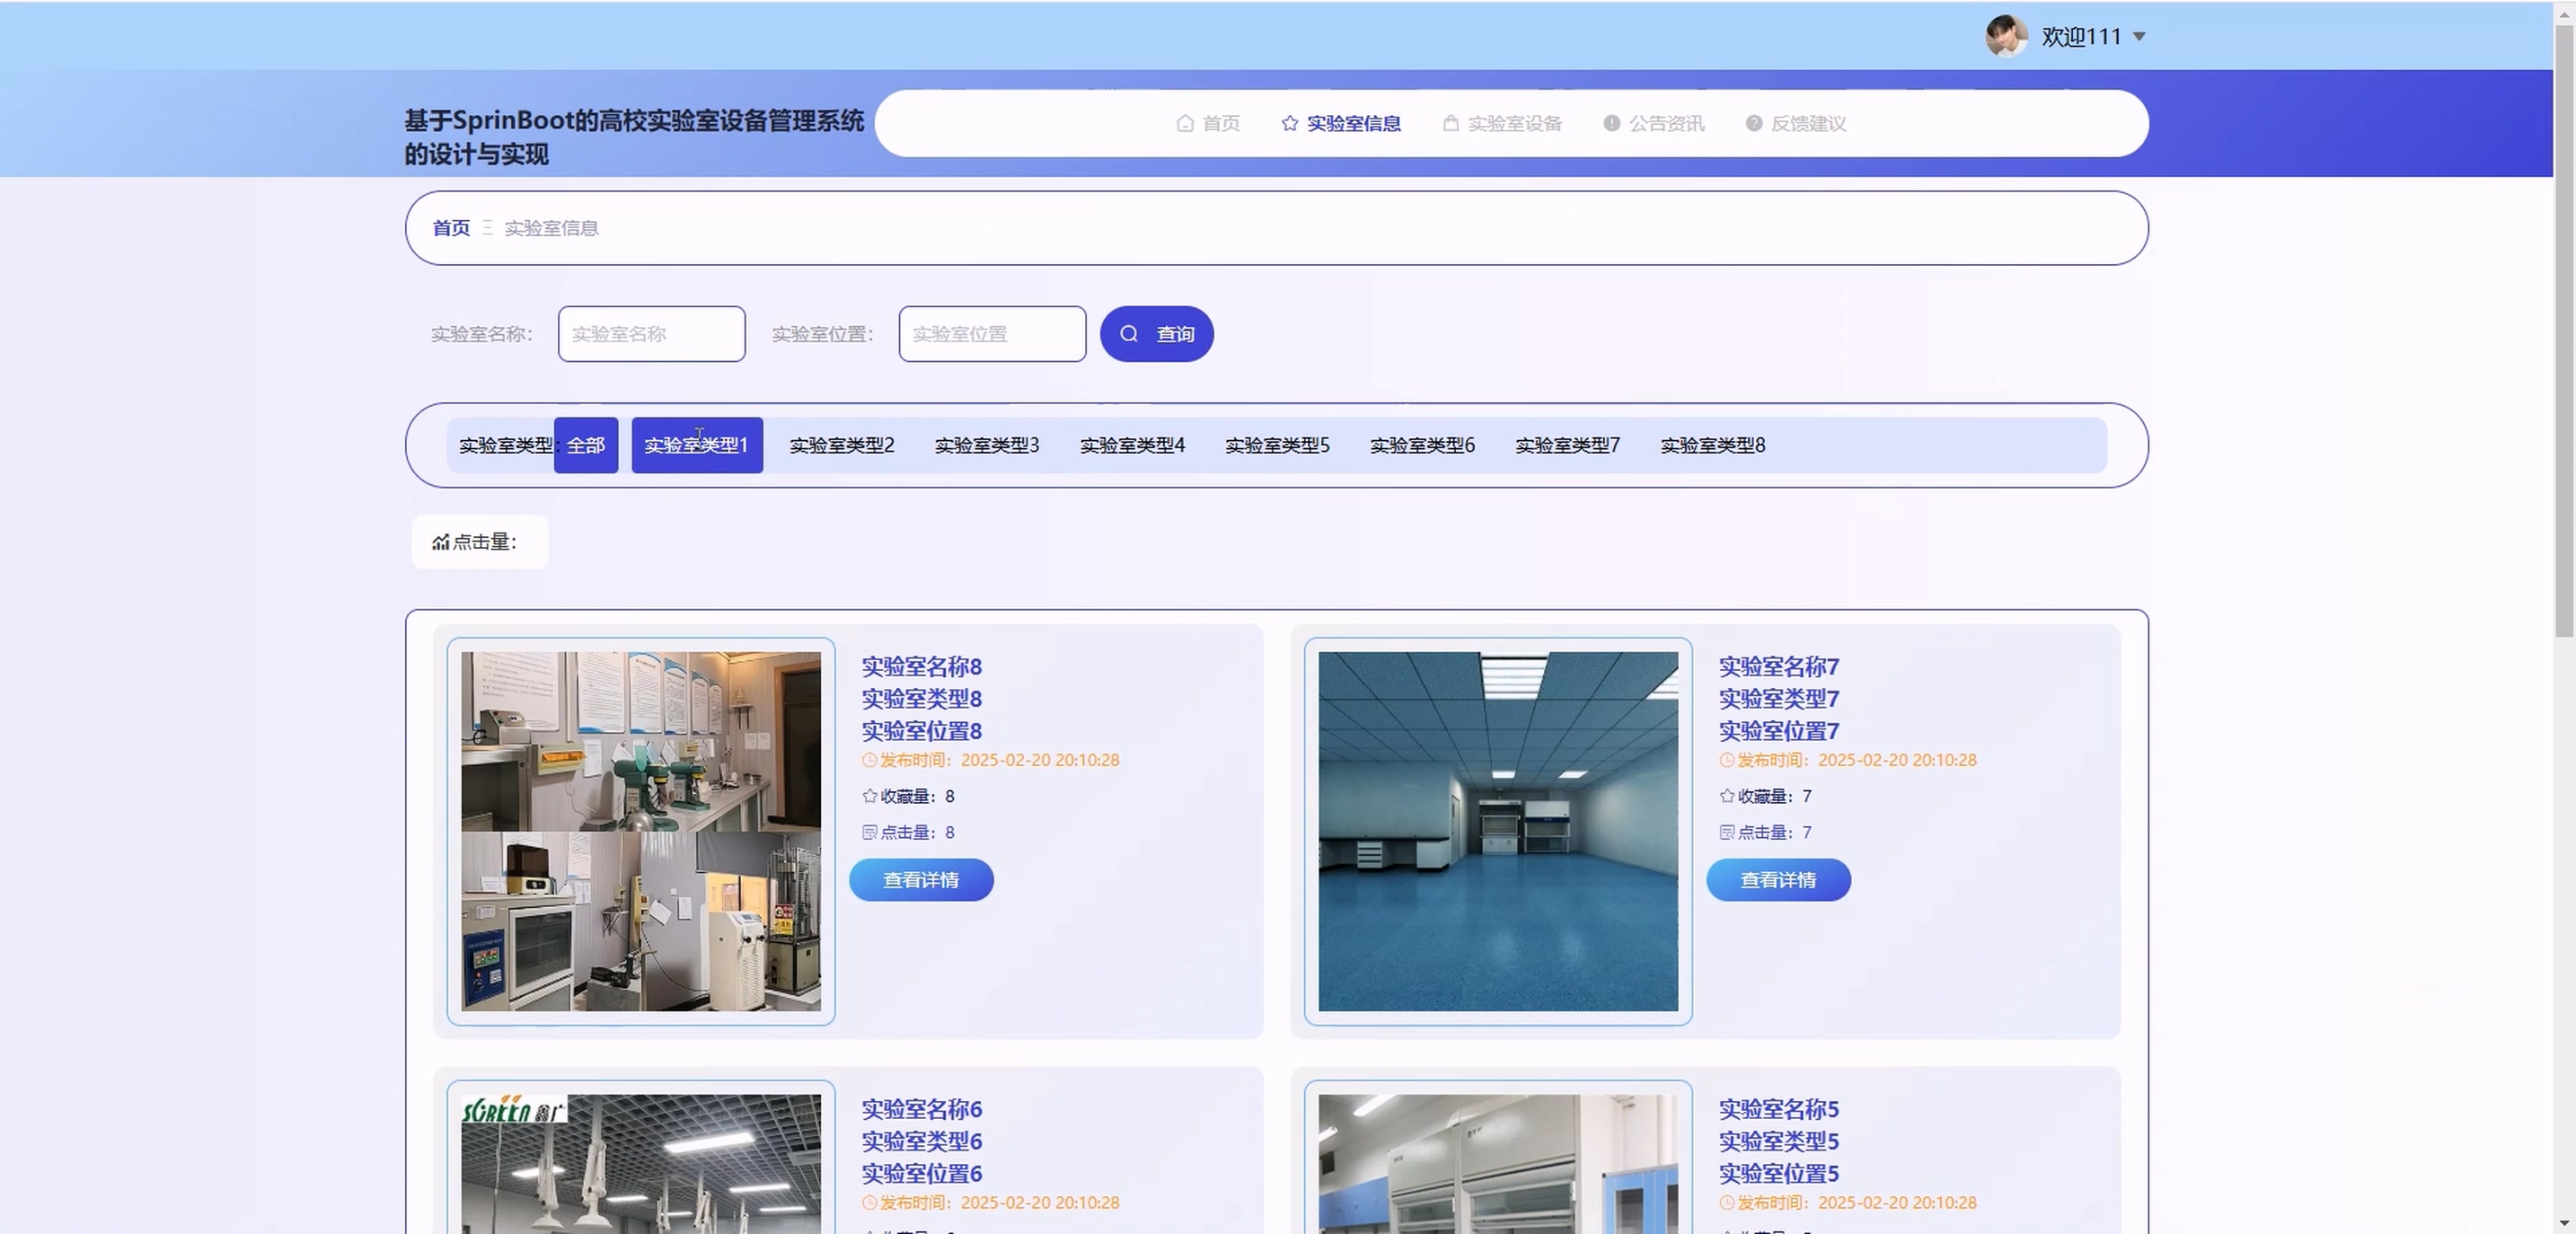Viewport: 2576px width, 1234px height.
Task: Click the 实验室名称 search input field
Action: [651, 334]
